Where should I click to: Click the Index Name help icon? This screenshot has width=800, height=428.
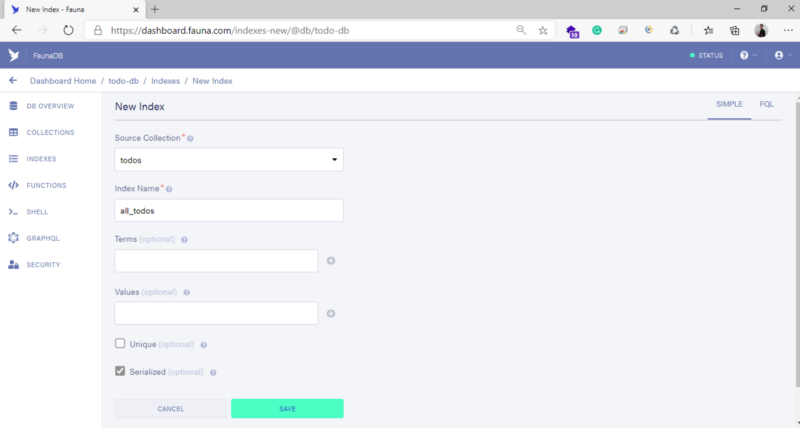tap(169, 189)
